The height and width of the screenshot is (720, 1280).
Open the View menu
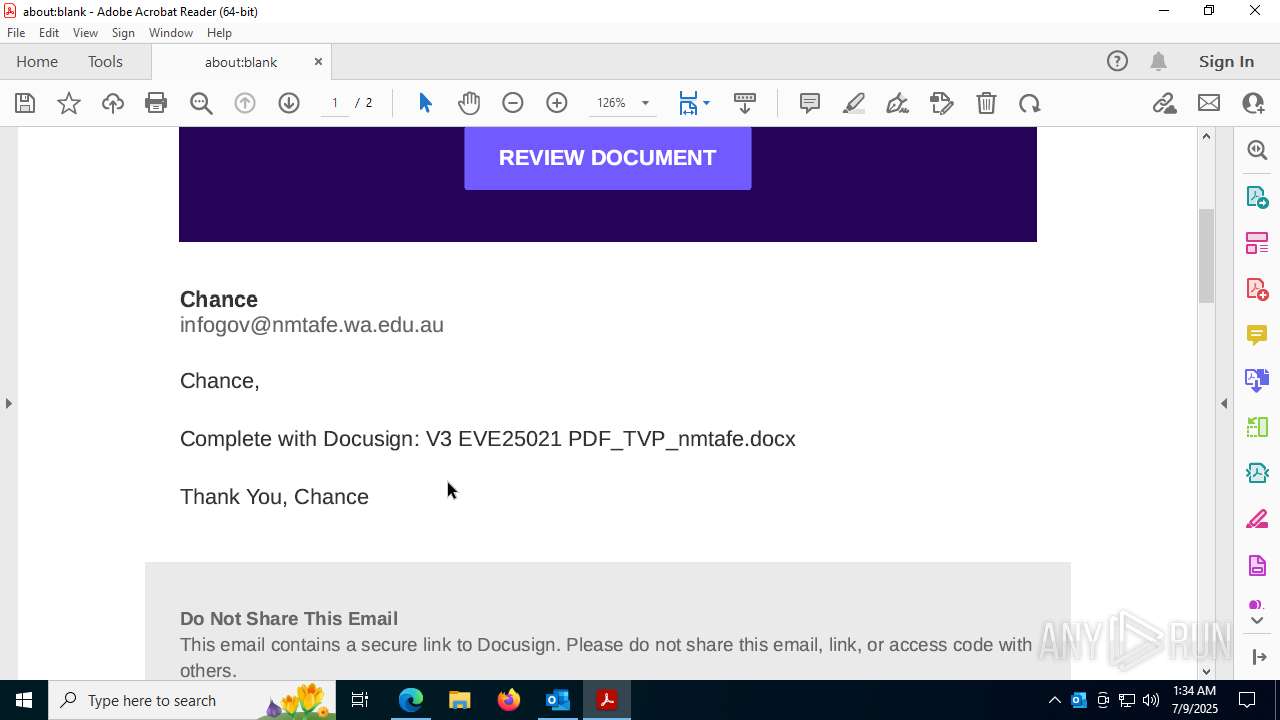point(85,33)
